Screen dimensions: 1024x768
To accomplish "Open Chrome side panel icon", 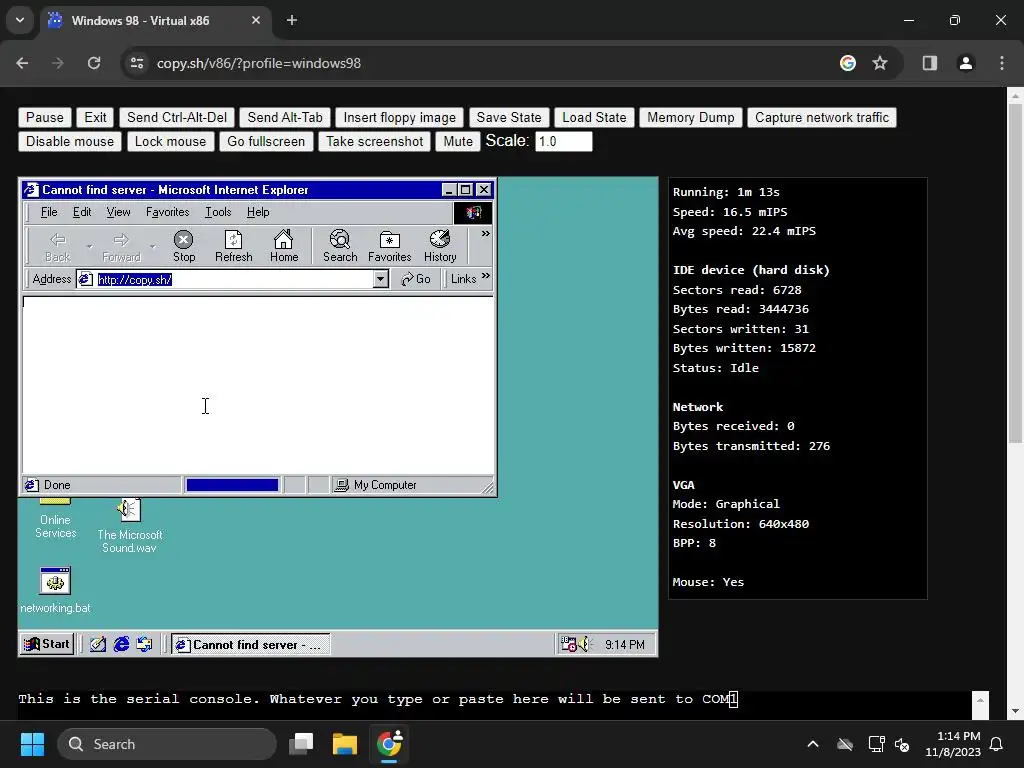I will point(929,63).
